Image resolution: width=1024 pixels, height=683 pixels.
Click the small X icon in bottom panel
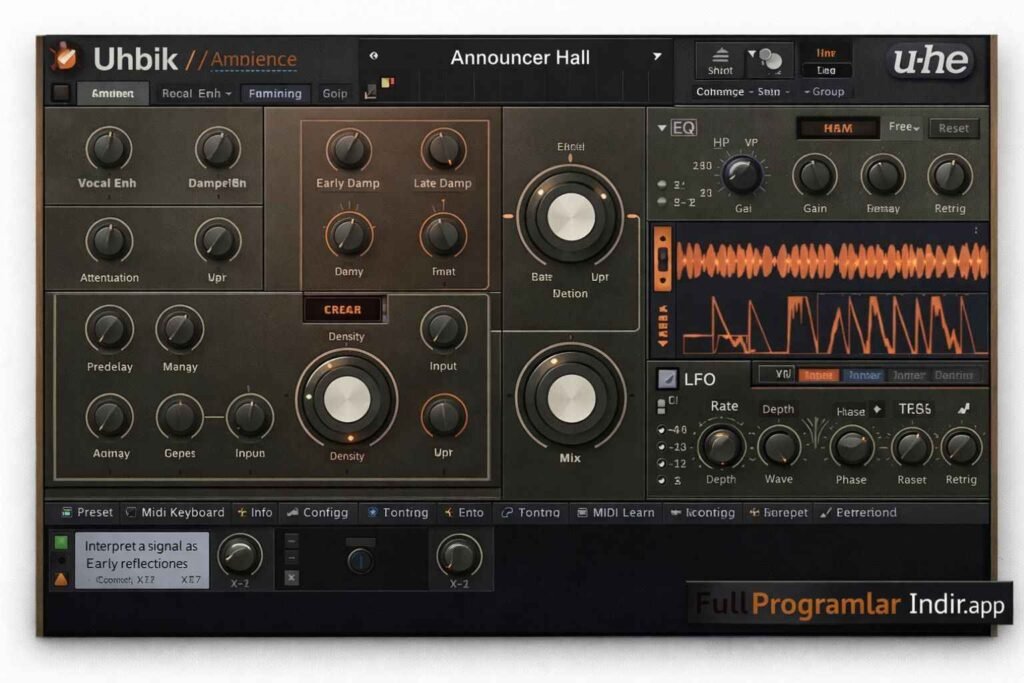(x=291, y=577)
